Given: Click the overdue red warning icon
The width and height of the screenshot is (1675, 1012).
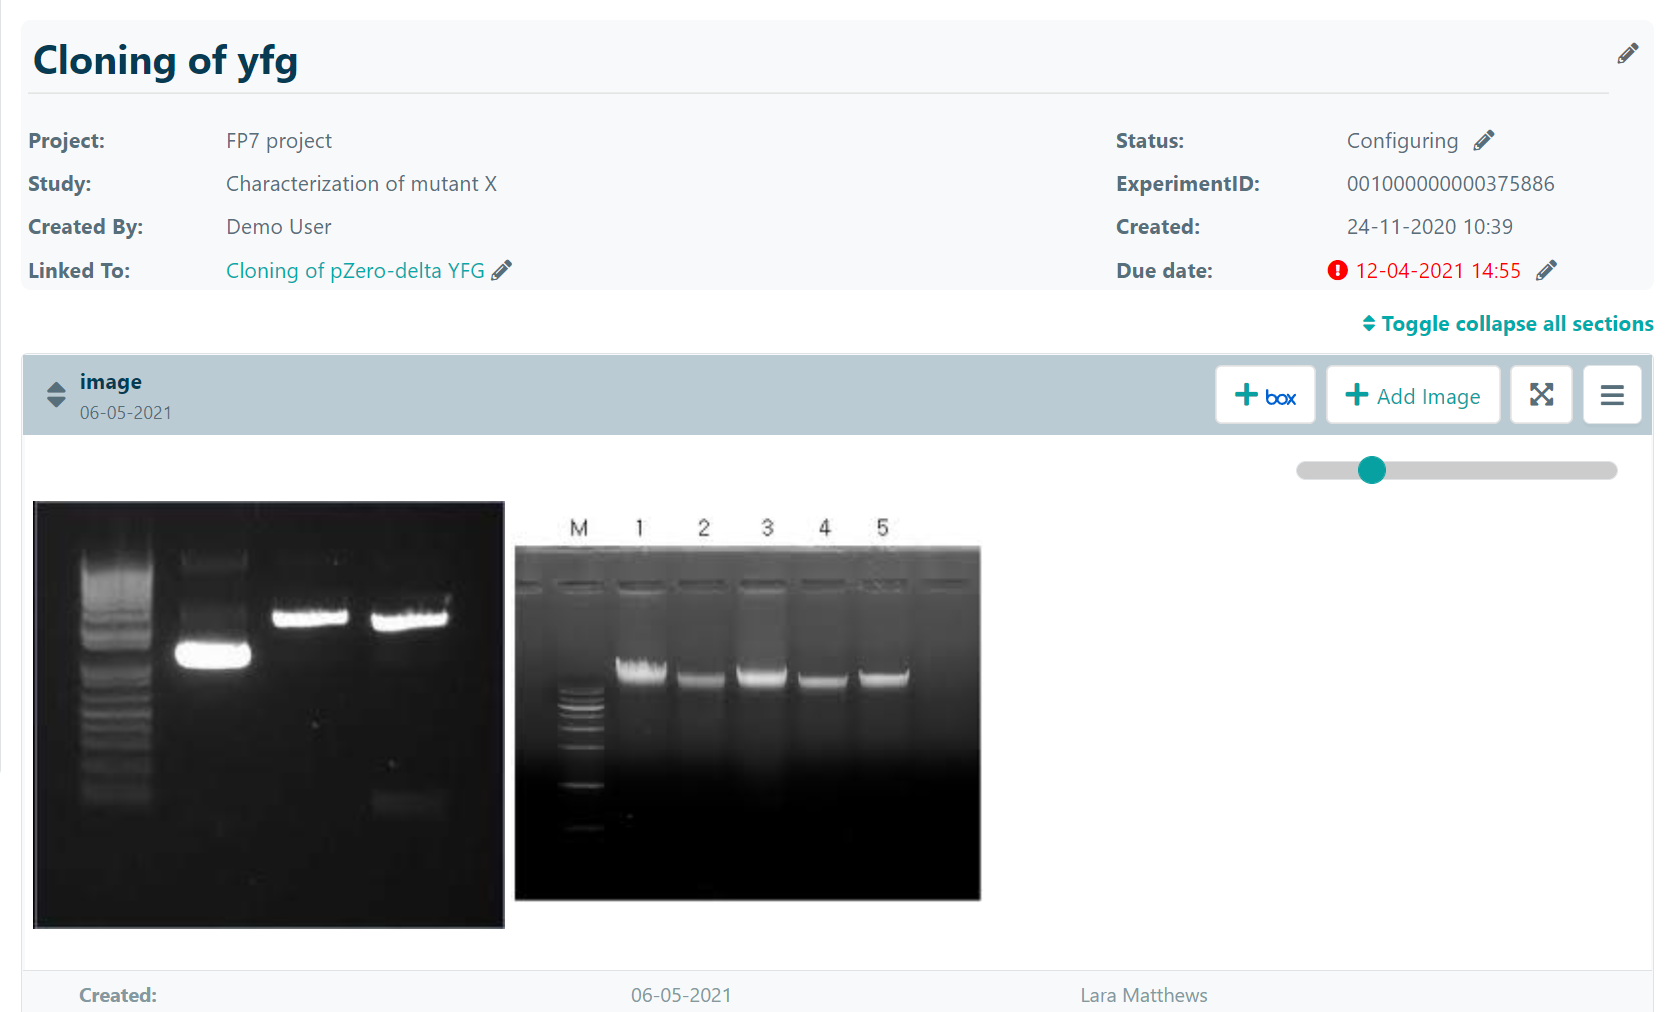Looking at the screenshot, I should pos(1337,270).
